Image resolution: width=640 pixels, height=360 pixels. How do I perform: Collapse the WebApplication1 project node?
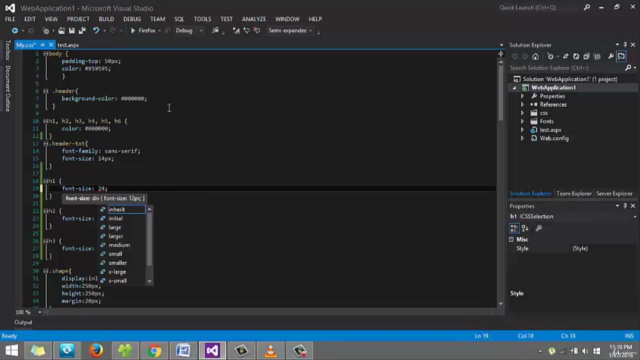[x=514, y=88]
